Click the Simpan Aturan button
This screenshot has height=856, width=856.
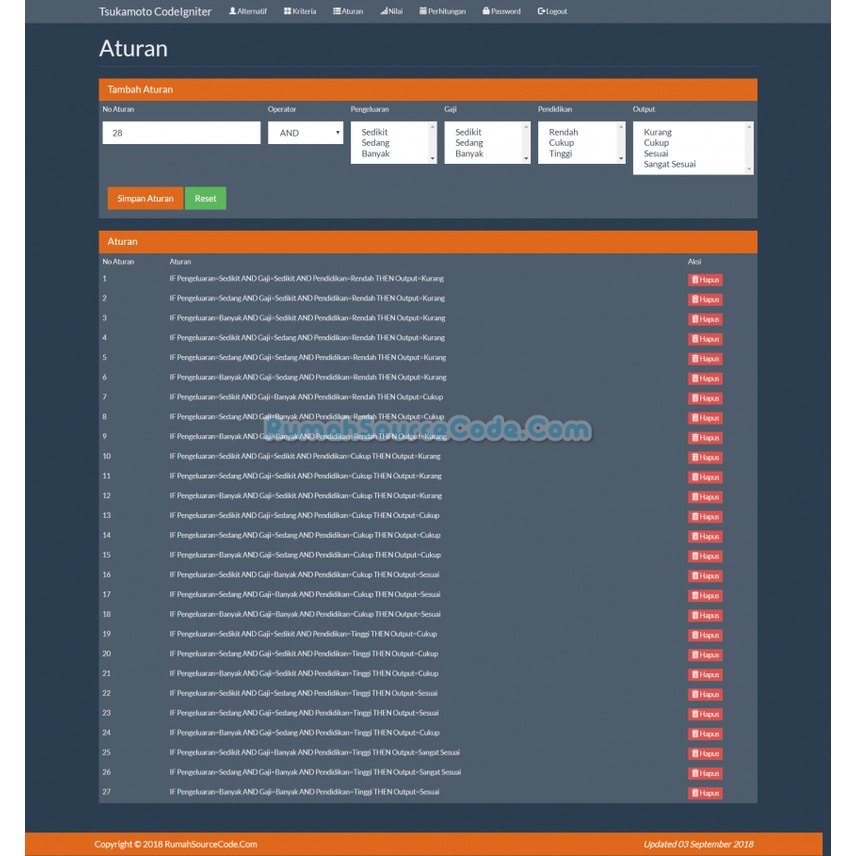coord(145,198)
